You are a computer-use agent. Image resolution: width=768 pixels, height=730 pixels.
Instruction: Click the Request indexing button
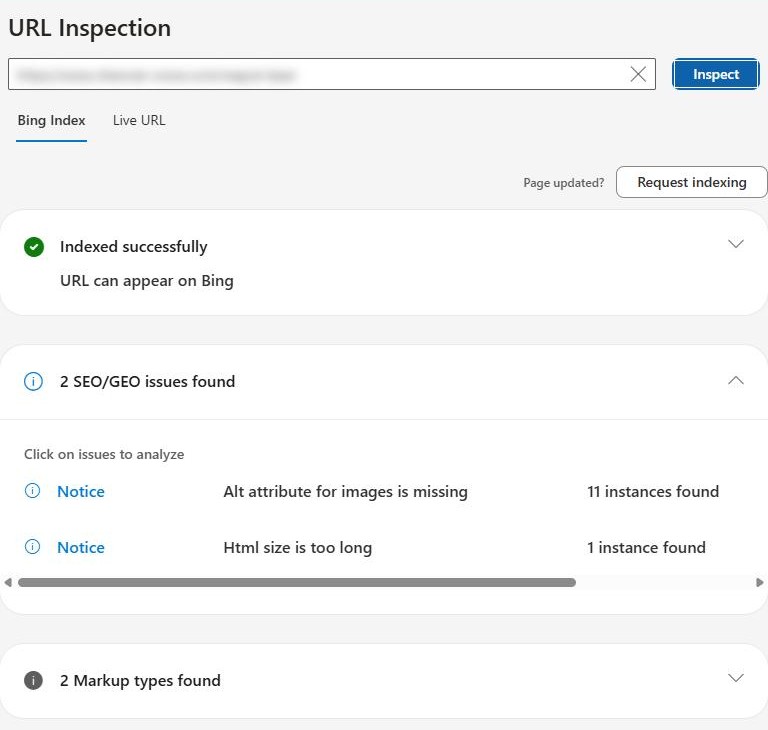[692, 182]
